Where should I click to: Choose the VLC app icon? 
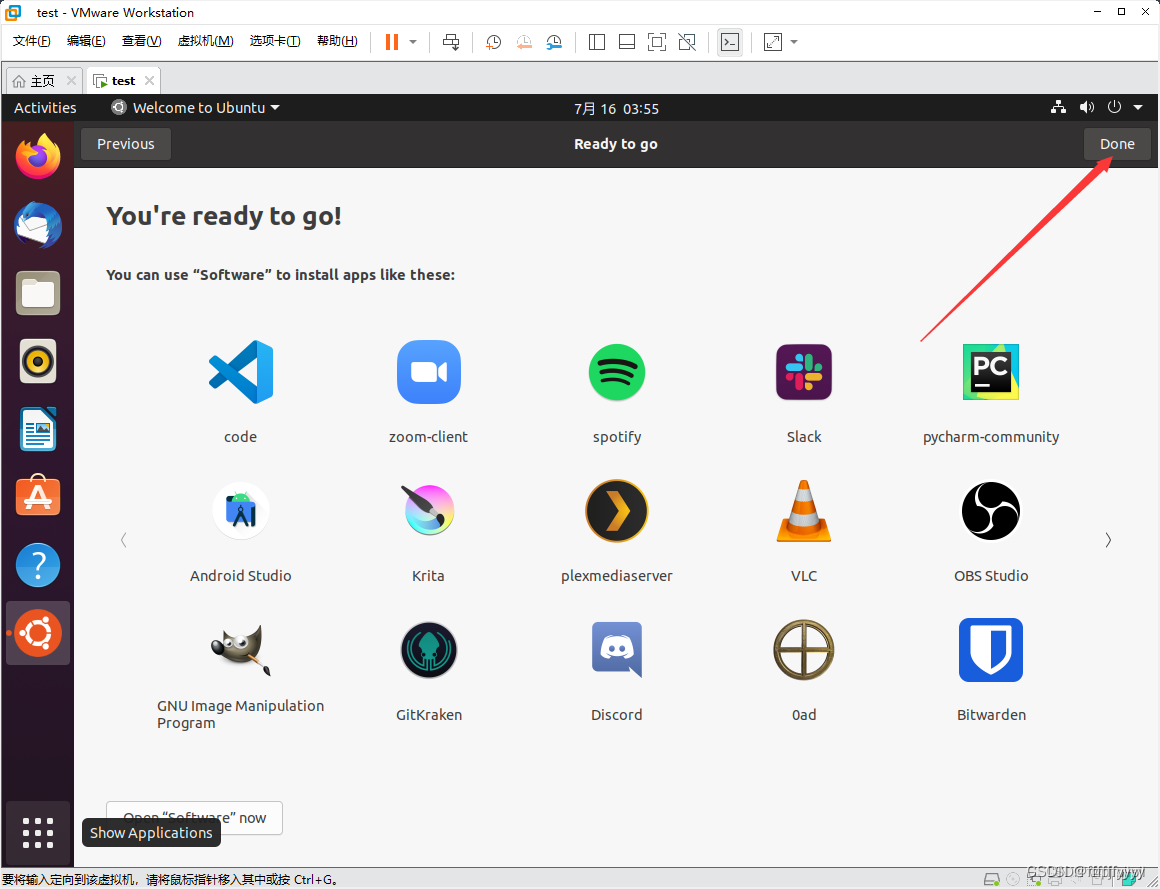pyautogui.click(x=803, y=510)
